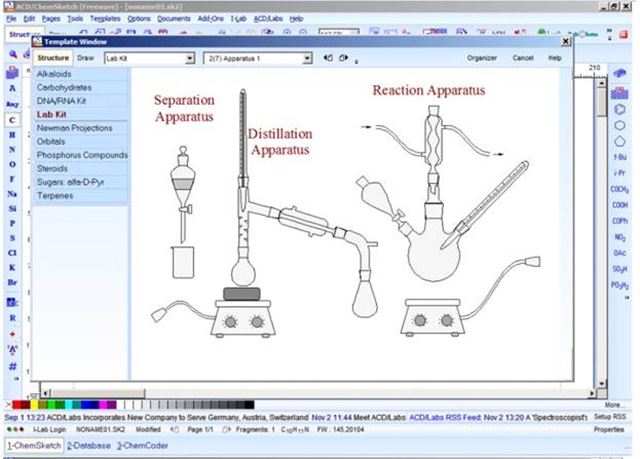Click the 'A' atom label tool in left toolbar
The width and height of the screenshot is (640, 459).
tap(12, 88)
